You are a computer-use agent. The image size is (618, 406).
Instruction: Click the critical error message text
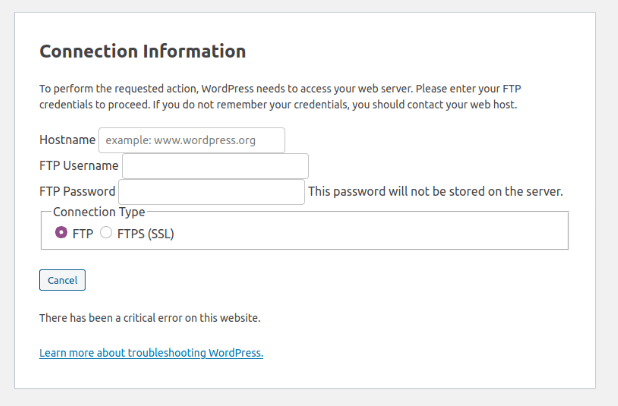click(149, 318)
